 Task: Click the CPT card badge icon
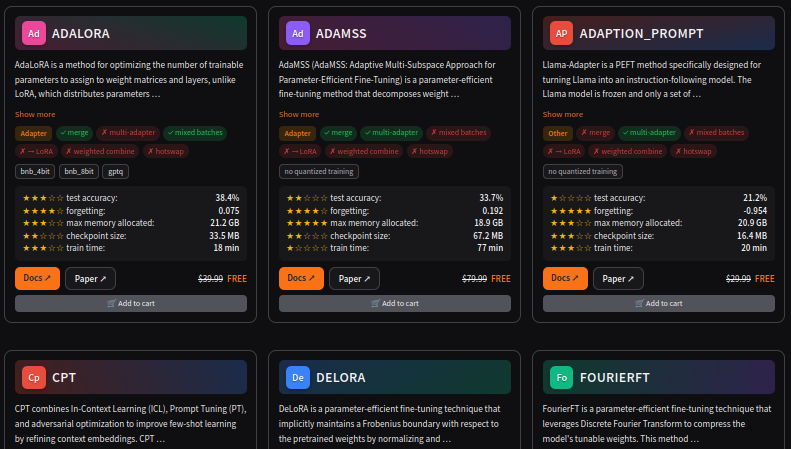pos(34,377)
